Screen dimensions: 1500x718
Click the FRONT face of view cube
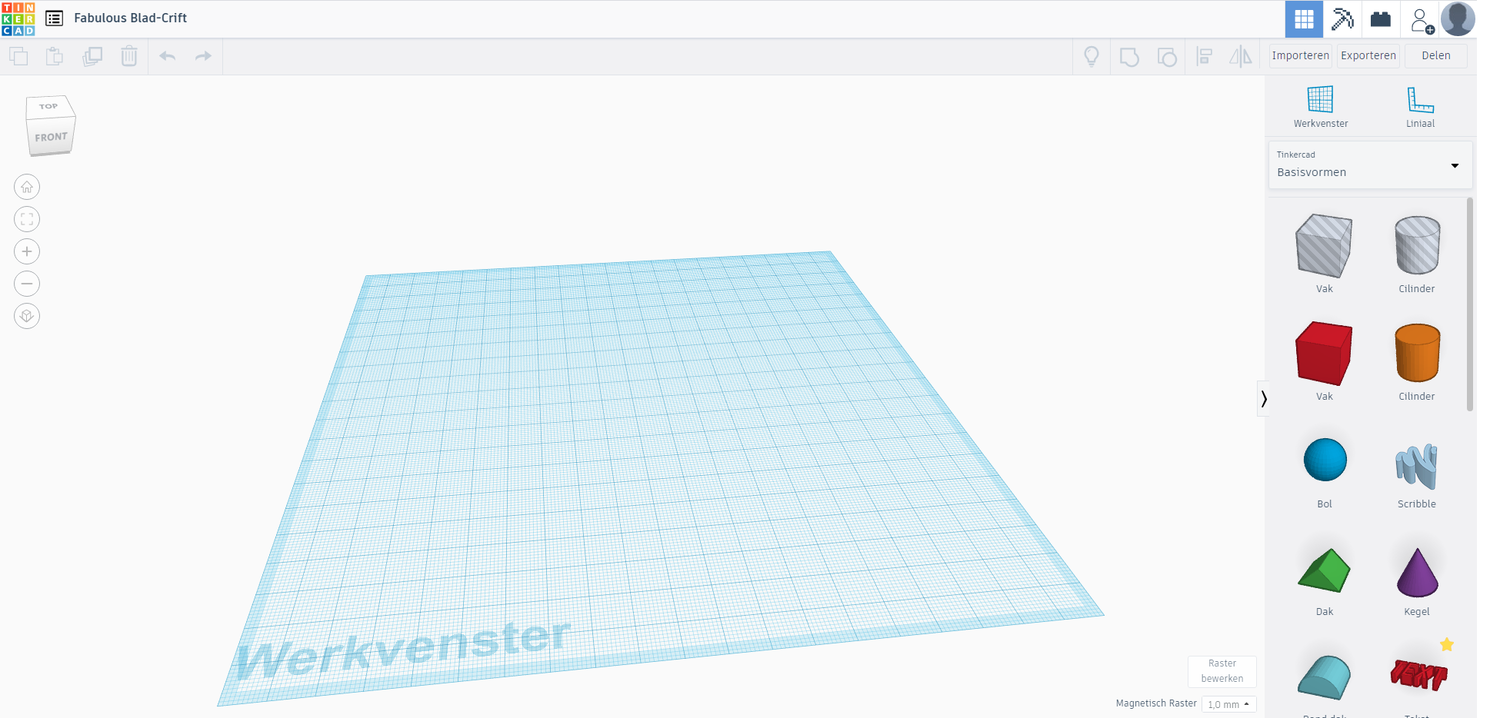click(51, 138)
